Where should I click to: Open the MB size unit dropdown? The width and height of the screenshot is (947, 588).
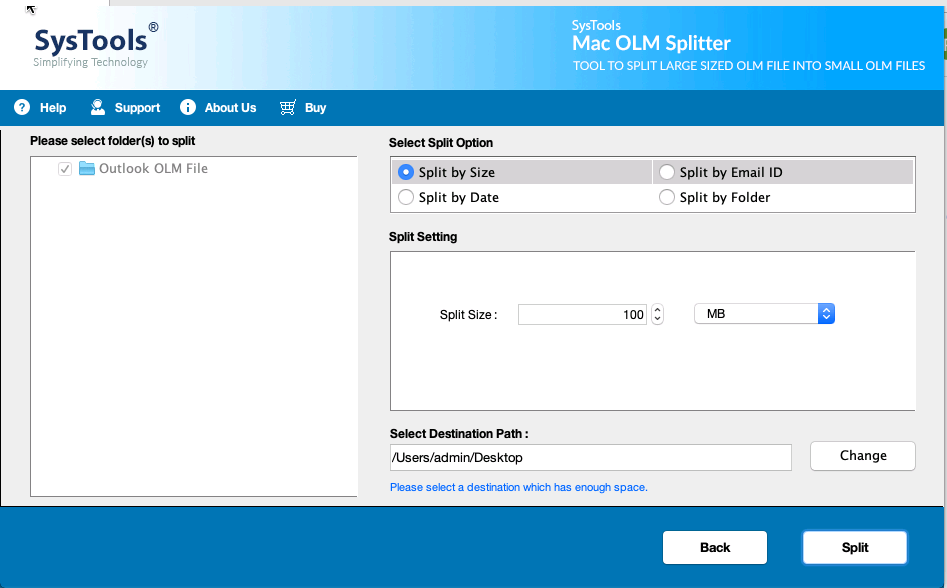click(764, 314)
